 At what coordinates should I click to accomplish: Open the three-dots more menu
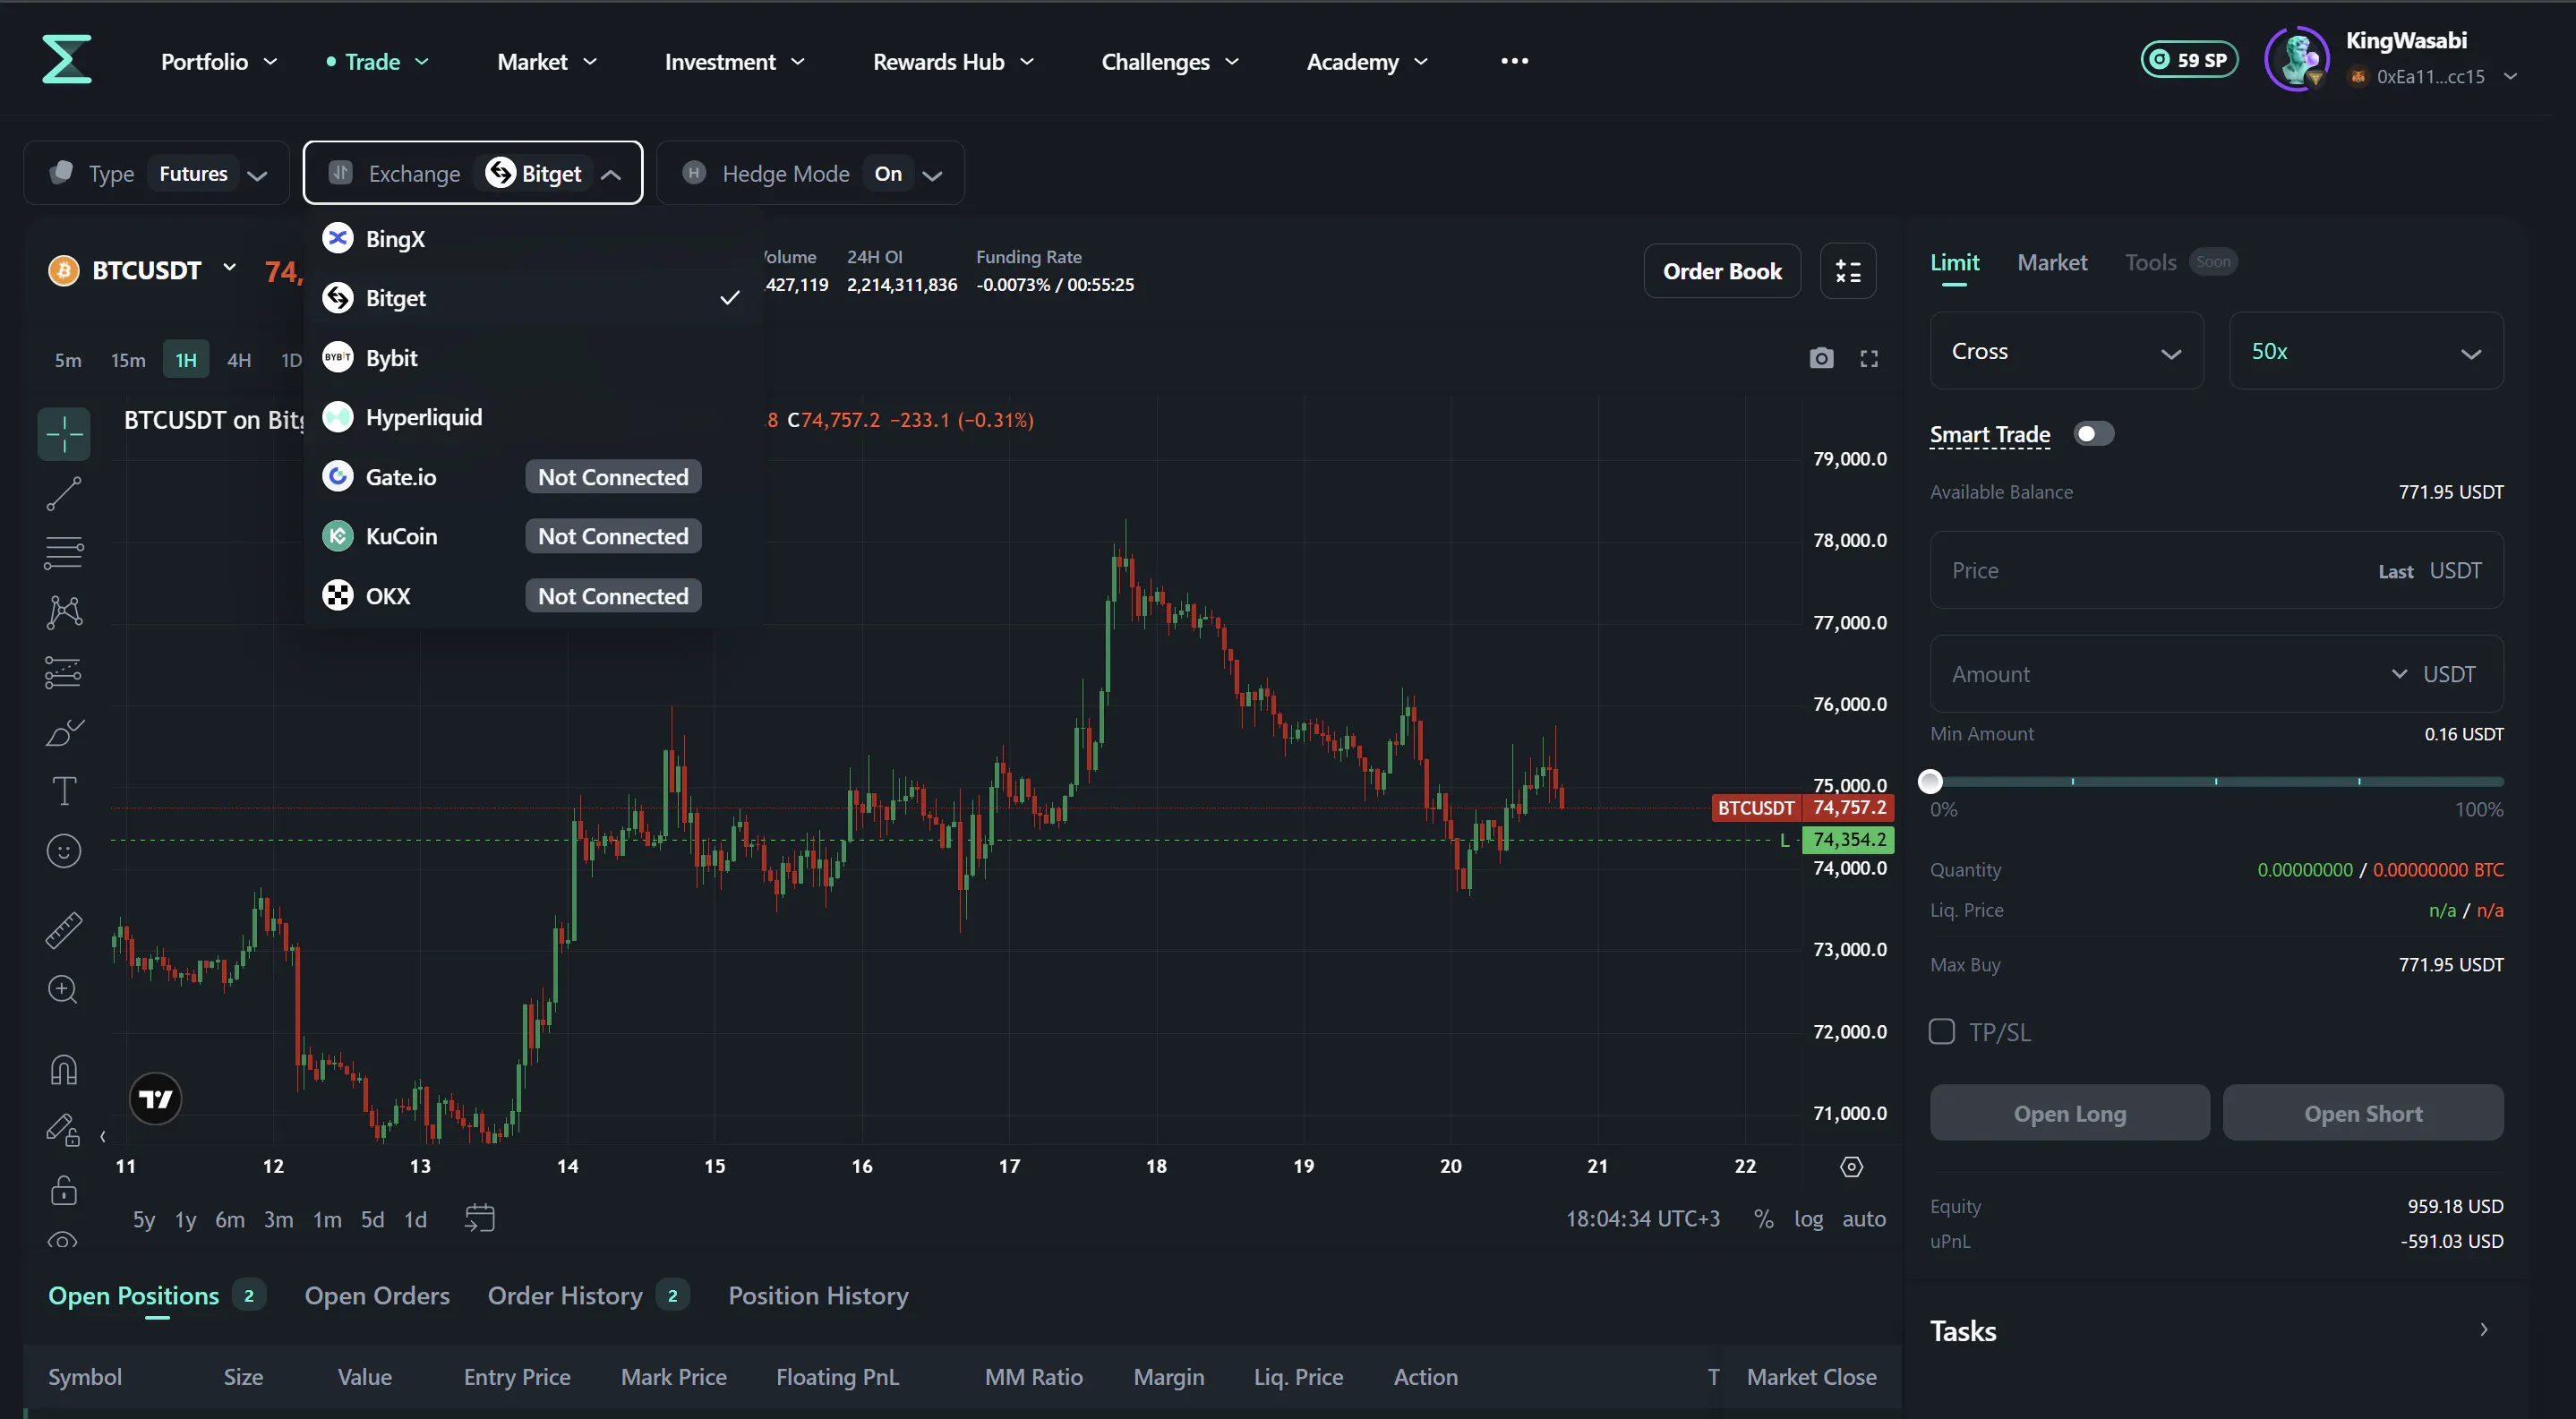coord(1514,61)
